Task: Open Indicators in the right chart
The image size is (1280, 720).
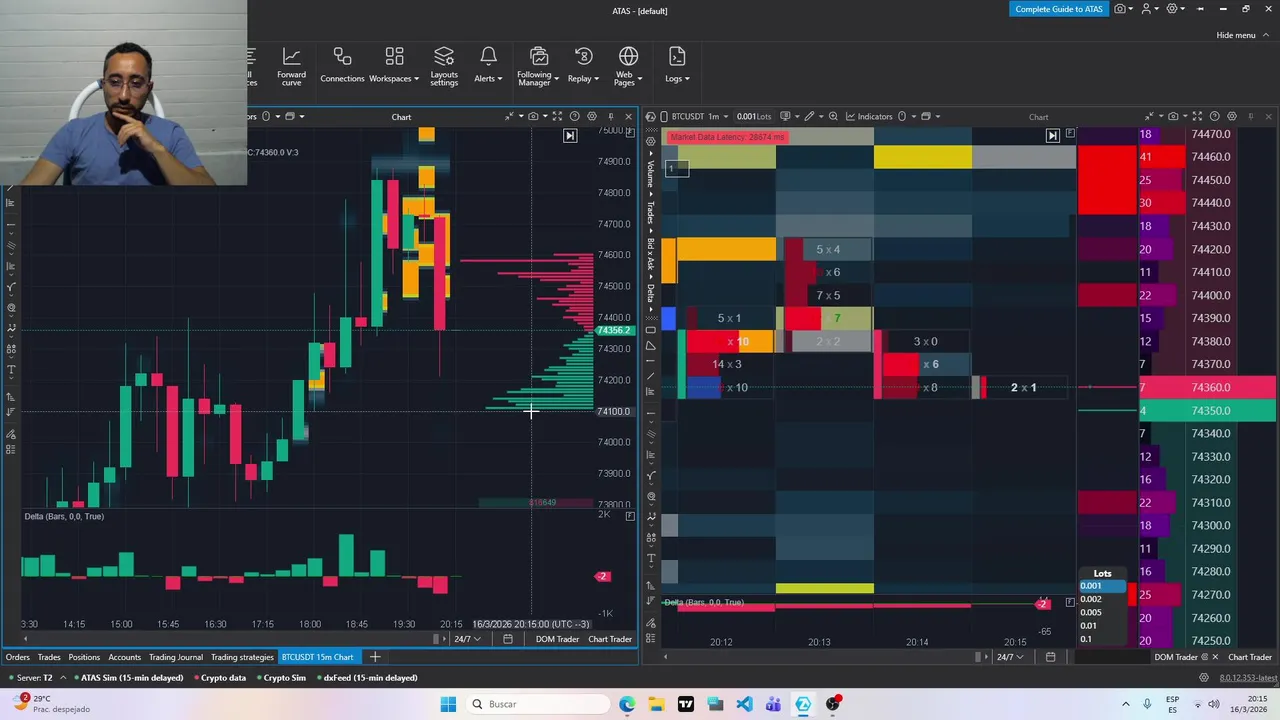Action: coord(868,117)
